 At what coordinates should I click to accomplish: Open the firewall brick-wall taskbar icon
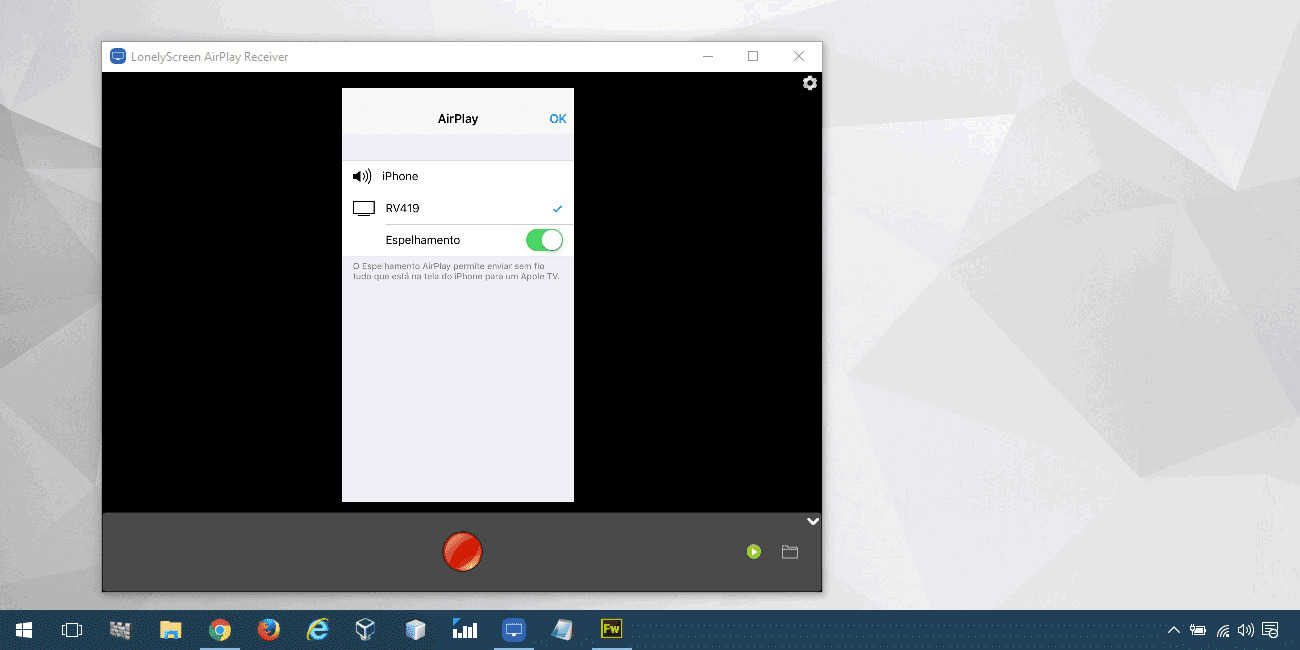click(121, 630)
